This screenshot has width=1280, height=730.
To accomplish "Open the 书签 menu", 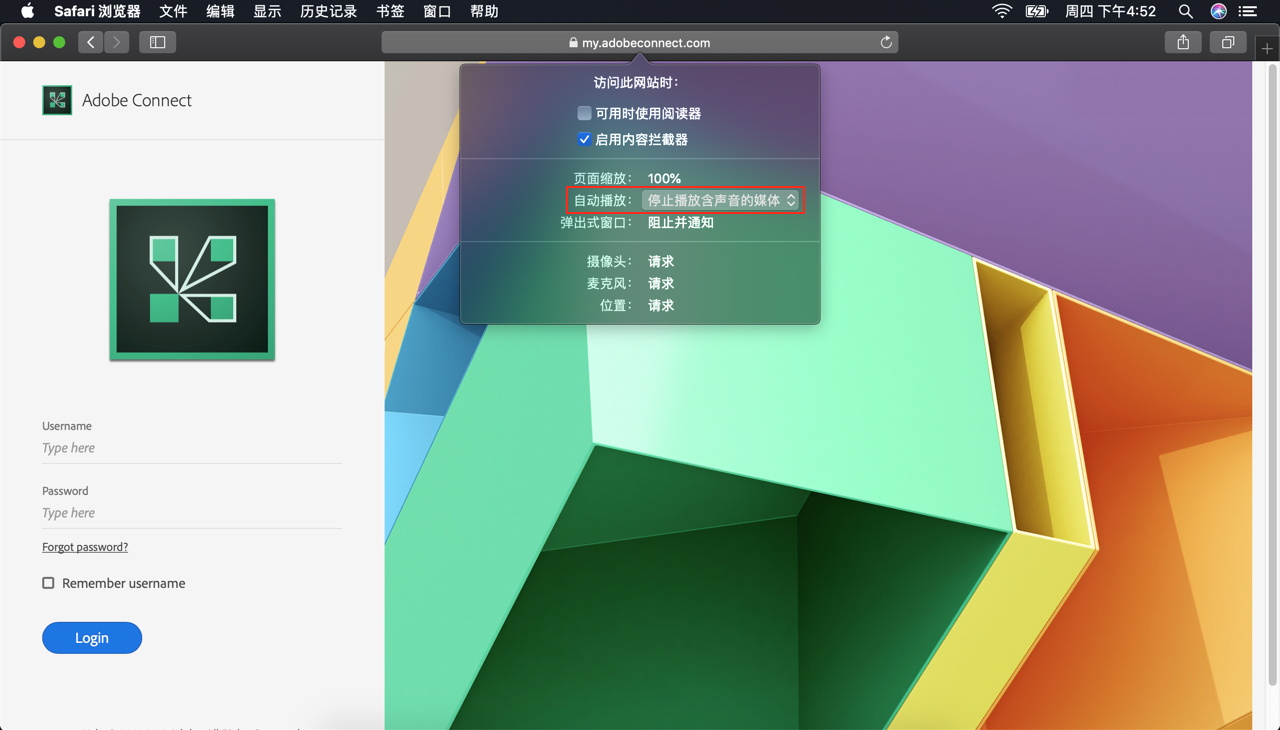I will point(390,11).
